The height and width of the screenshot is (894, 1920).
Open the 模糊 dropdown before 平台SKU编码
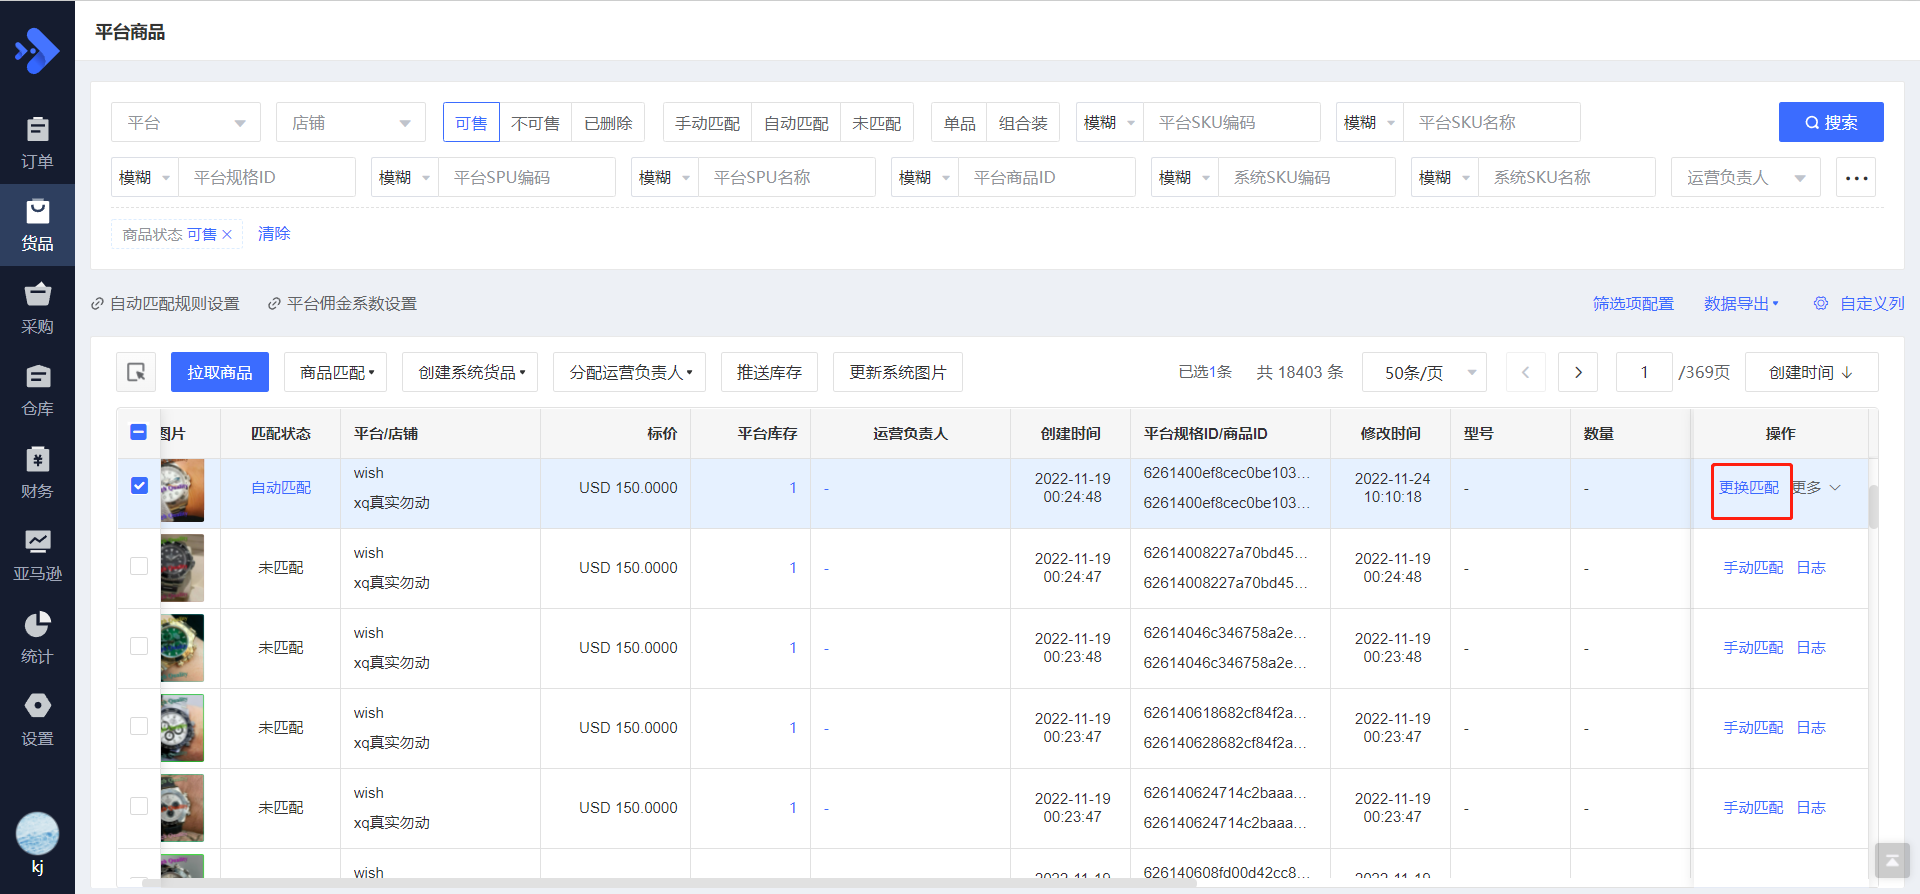(x=1110, y=122)
